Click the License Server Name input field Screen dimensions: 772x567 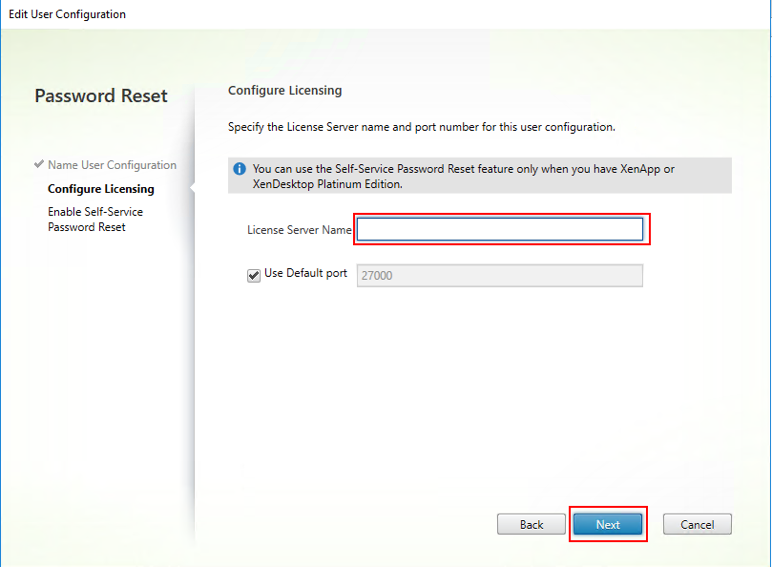pos(500,229)
